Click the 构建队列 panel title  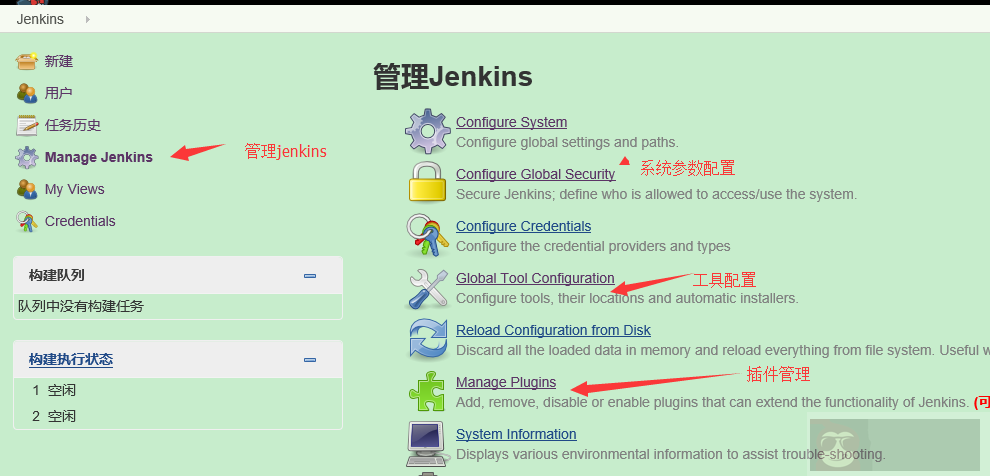(56, 275)
